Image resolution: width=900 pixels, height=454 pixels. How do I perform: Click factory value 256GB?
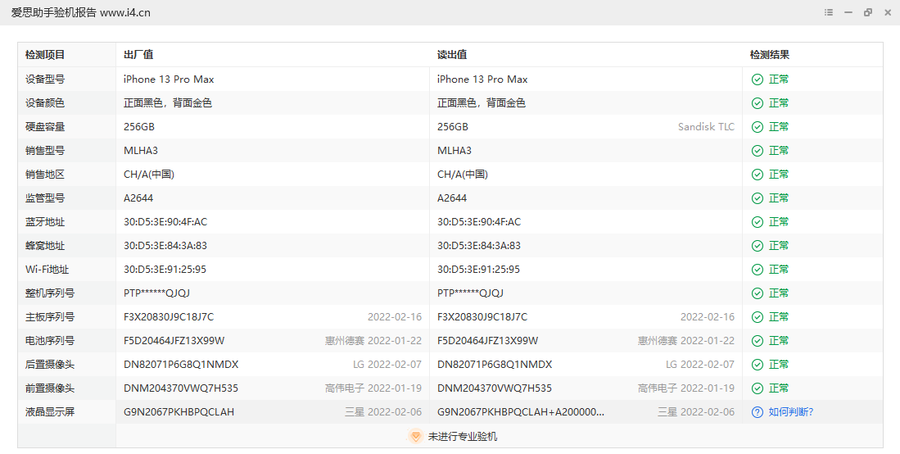(139, 127)
